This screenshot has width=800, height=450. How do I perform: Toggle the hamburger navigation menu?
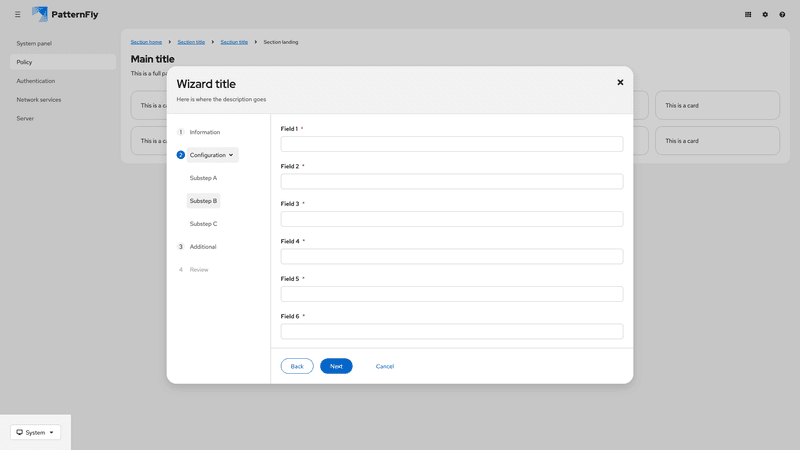[x=17, y=14]
